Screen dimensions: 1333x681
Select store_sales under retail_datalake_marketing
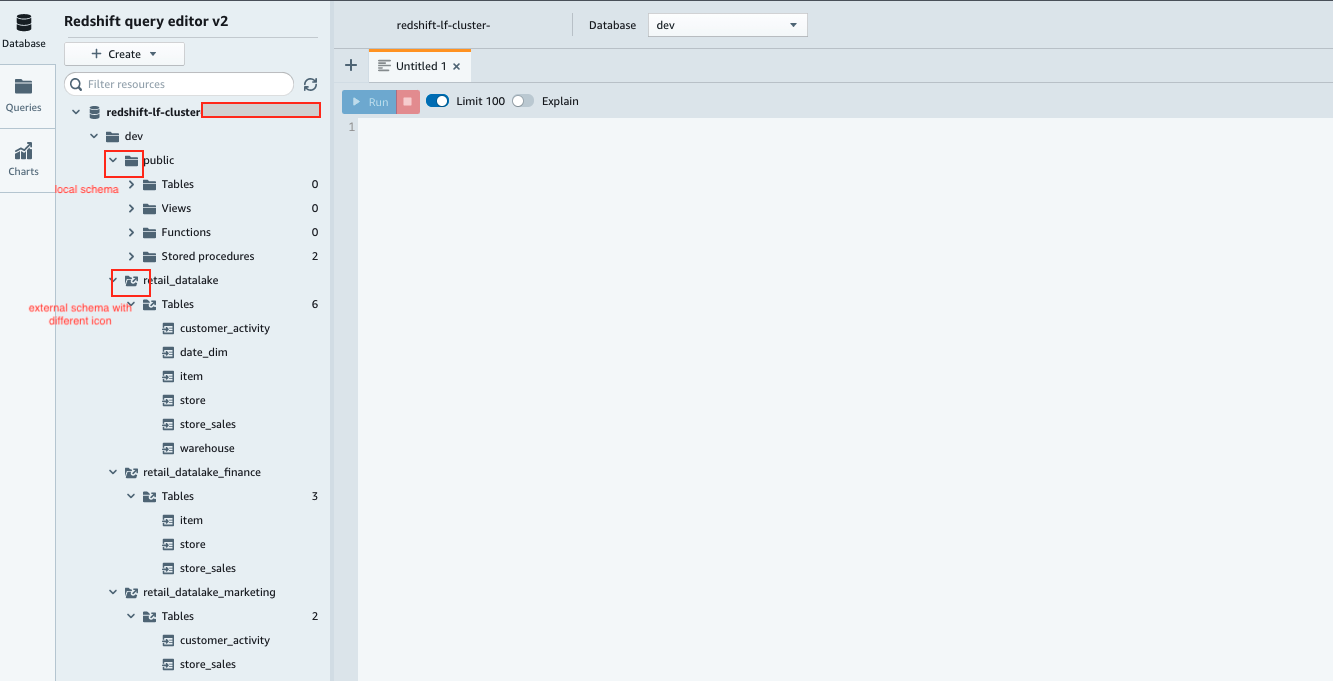[208, 664]
